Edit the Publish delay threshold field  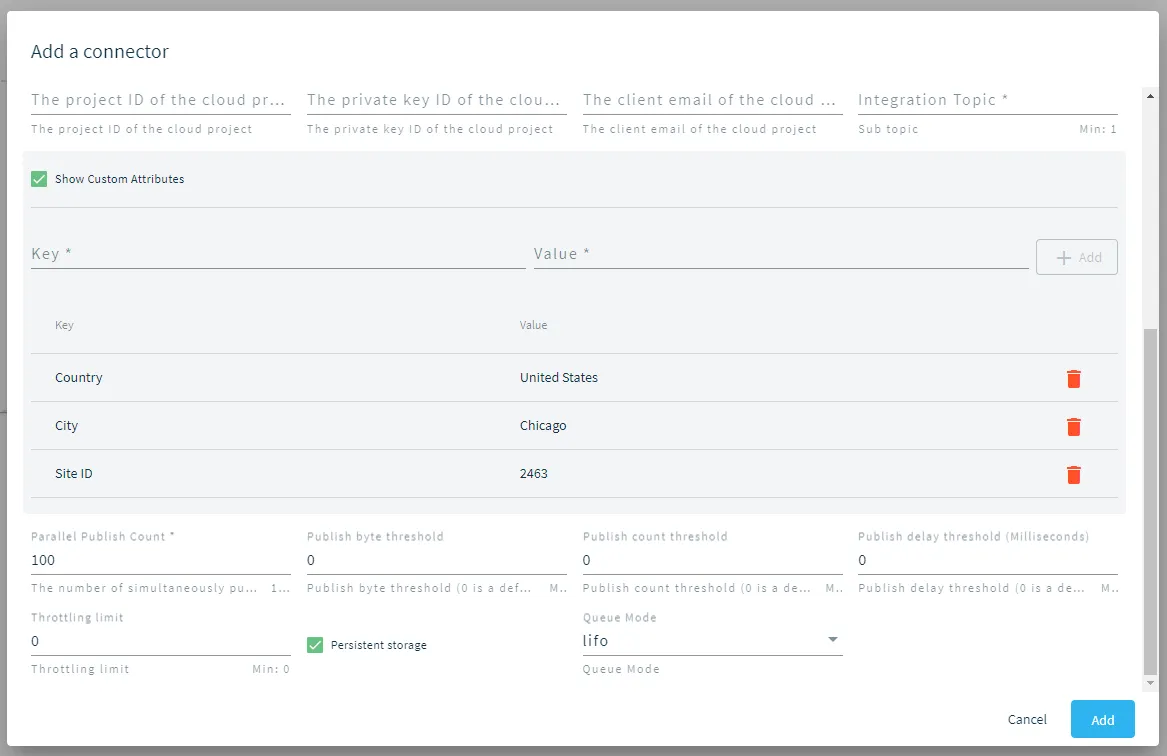[x=988, y=560]
